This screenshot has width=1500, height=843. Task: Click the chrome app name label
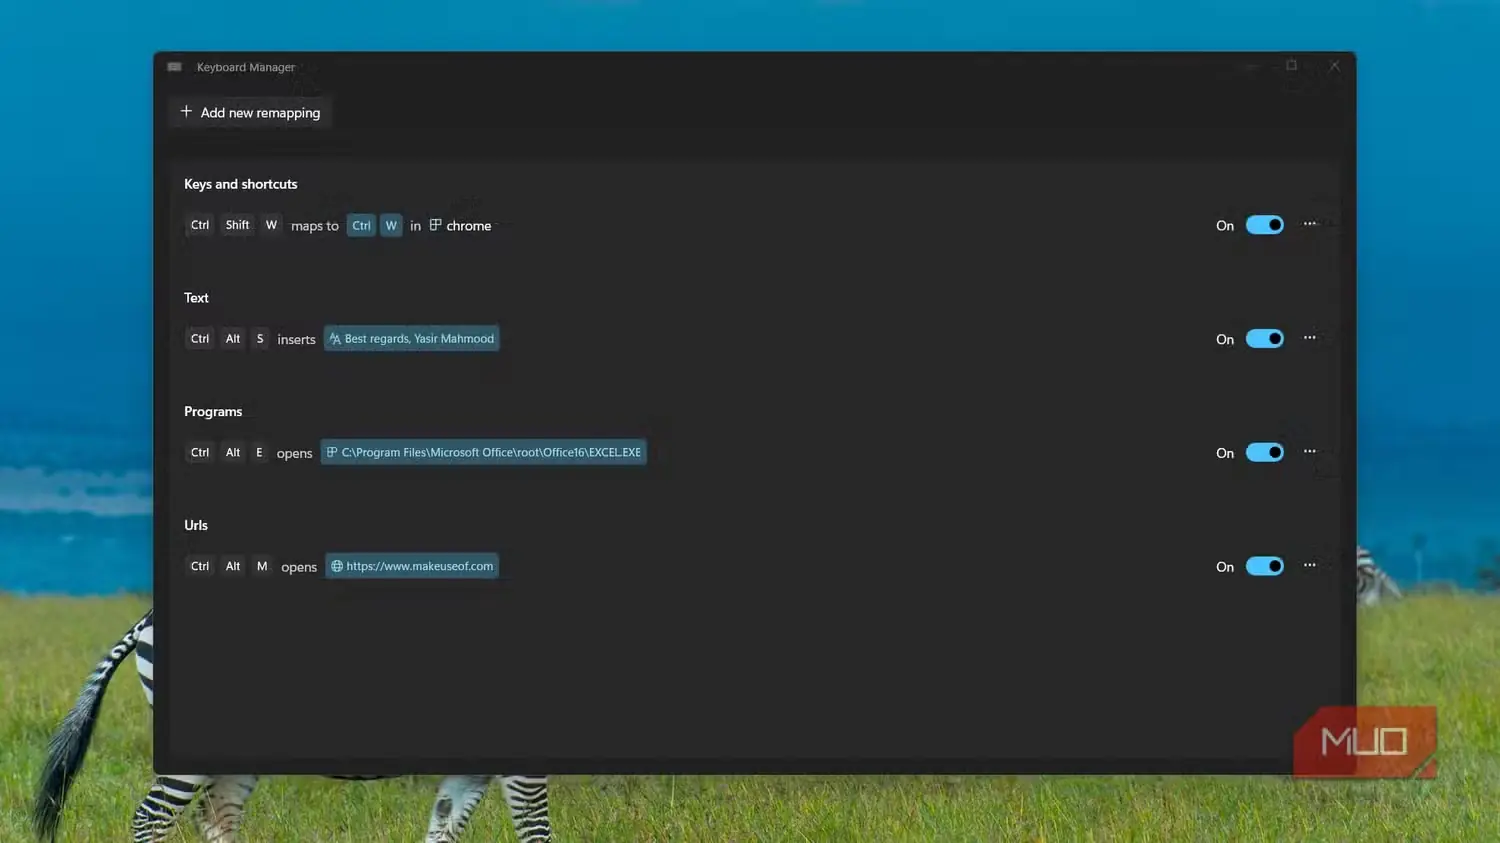tap(469, 226)
